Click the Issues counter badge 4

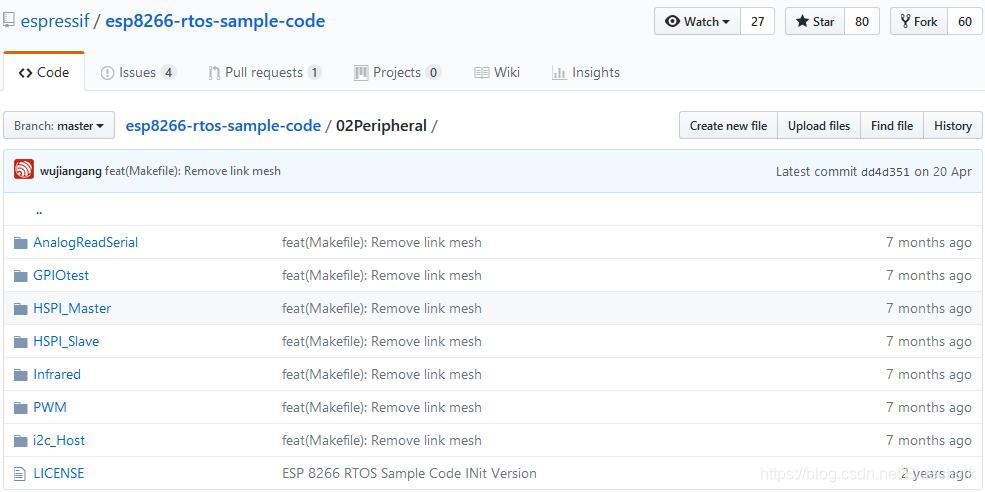coord(168,73)
